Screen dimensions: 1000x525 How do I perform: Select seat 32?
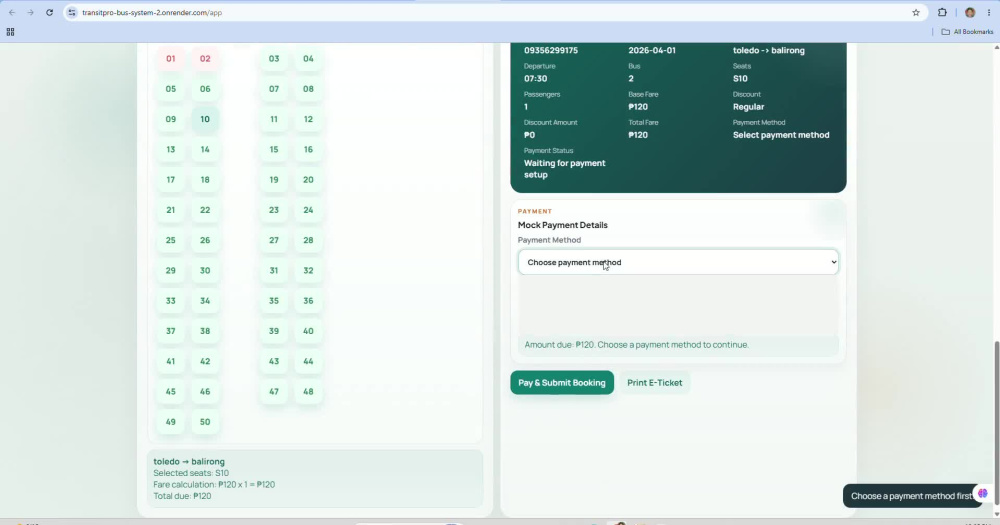[x=308, y=270]
